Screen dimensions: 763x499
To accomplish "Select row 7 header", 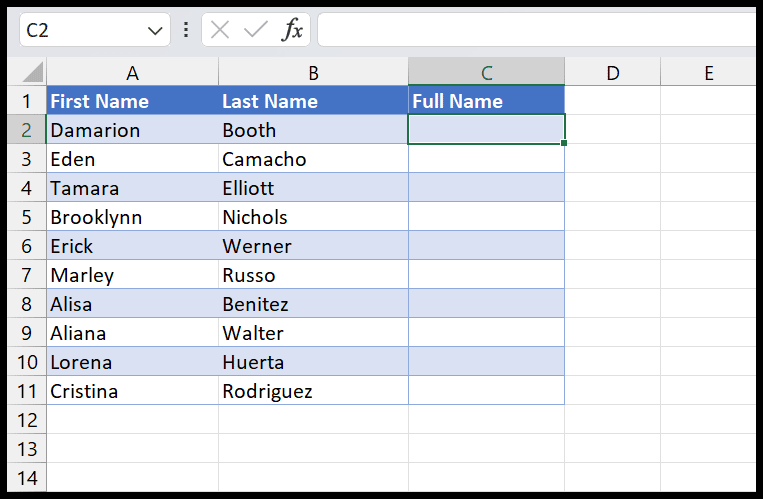I will point(27,275).
